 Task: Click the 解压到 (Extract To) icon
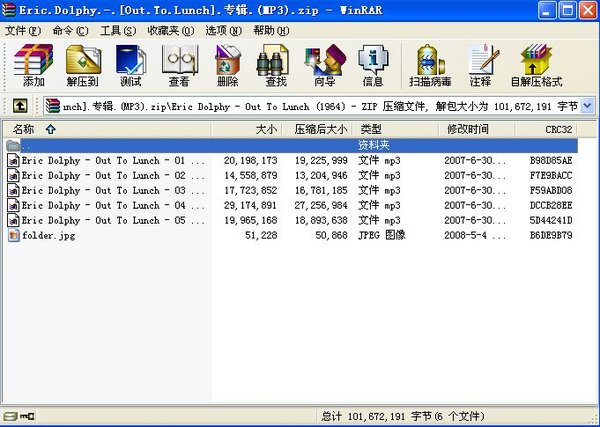83,65
